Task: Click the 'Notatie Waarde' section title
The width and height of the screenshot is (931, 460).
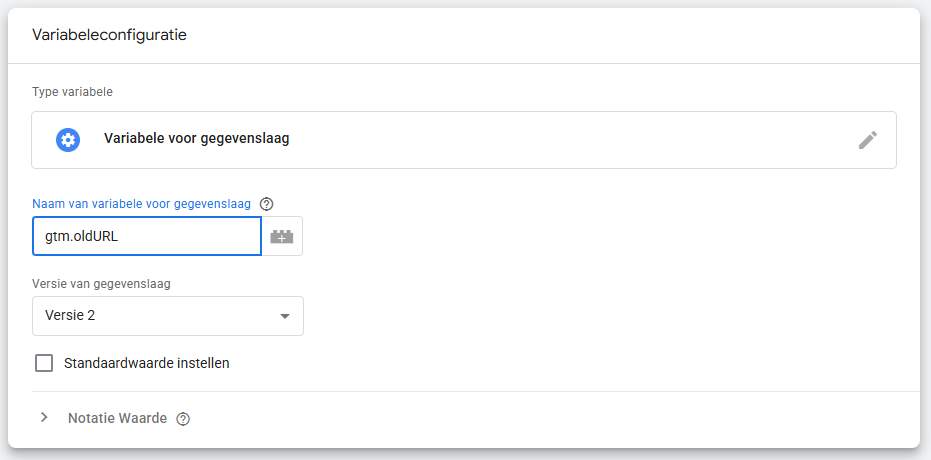Action: point(117,418)
